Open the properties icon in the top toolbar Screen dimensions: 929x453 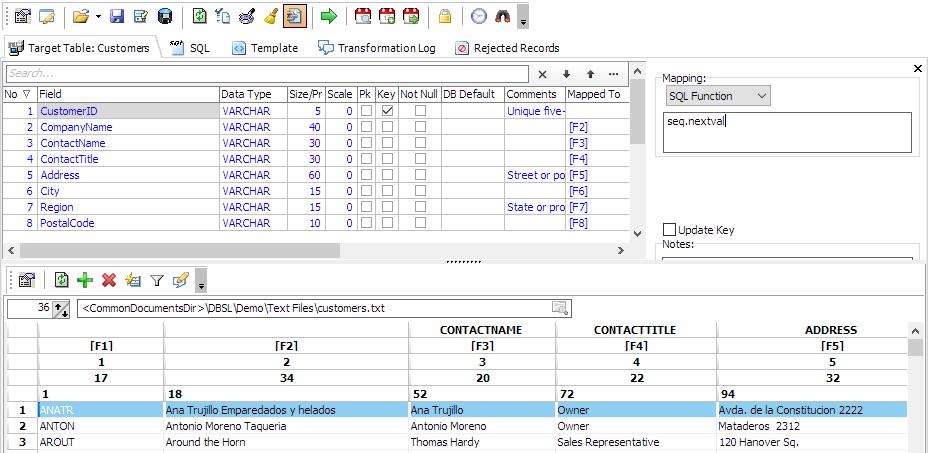tap(23, 17)
